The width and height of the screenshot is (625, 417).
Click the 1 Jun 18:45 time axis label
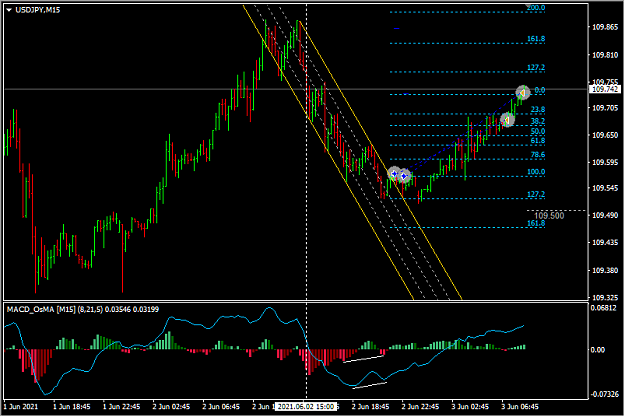[x=72, y=407]
